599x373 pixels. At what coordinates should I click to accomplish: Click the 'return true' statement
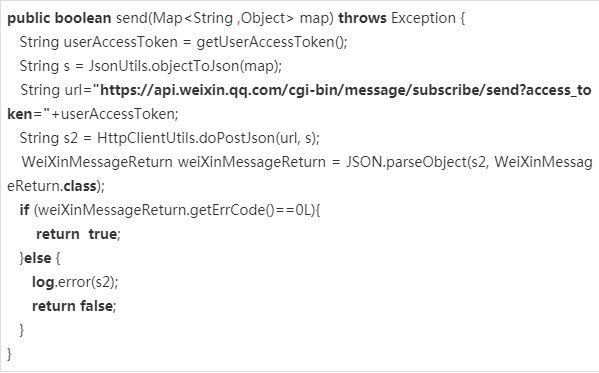tap(78, 234)
